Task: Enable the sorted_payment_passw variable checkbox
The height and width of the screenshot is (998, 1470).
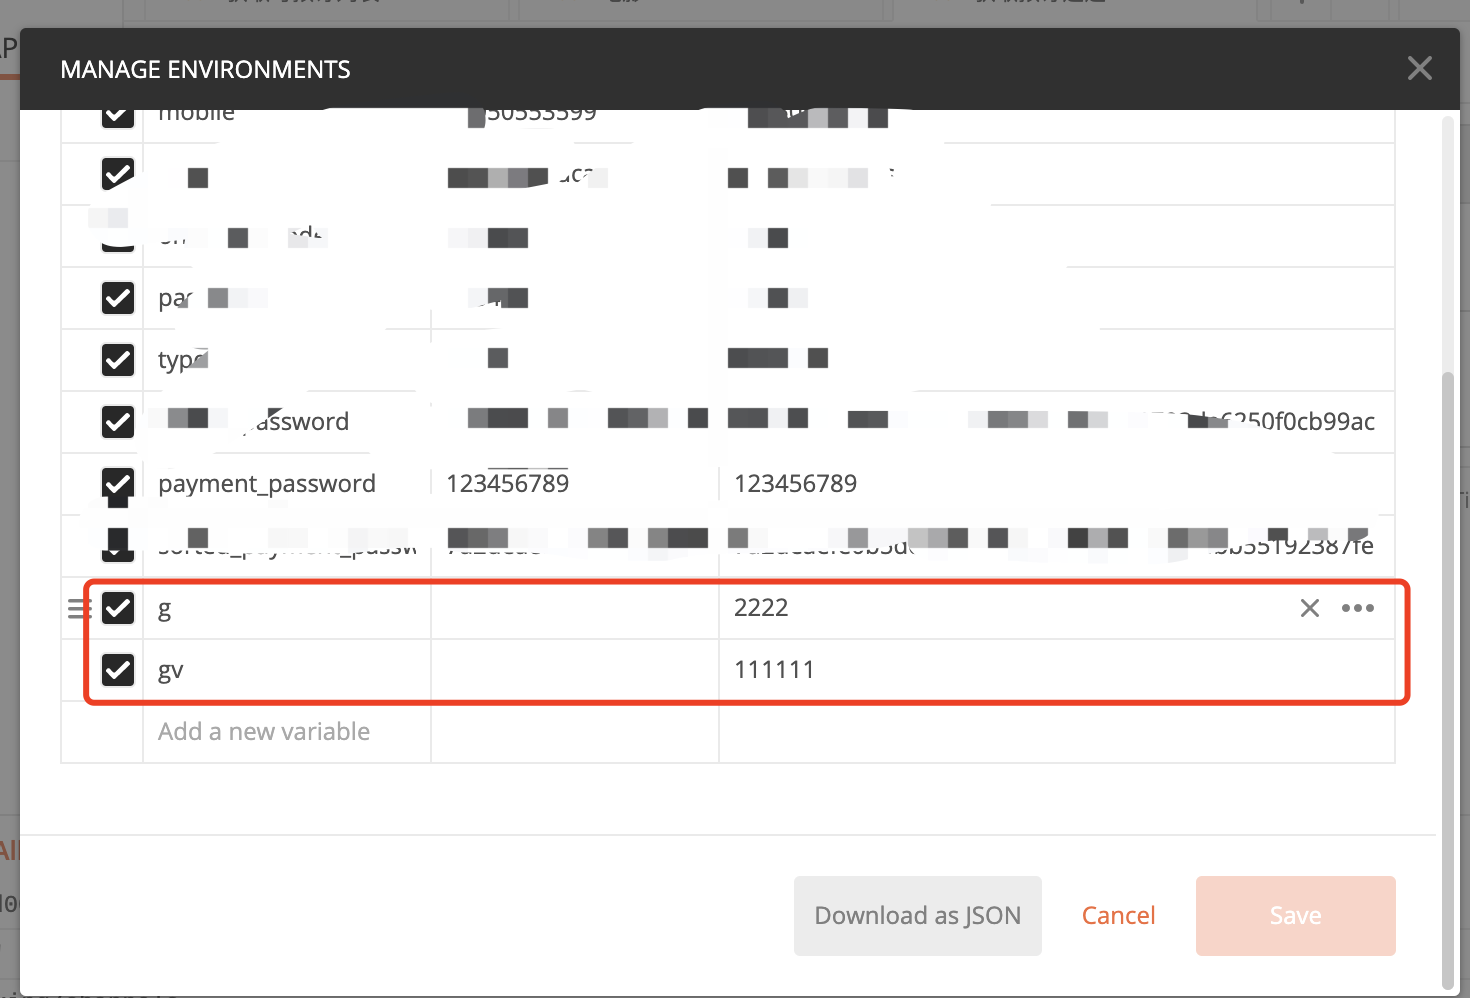Action: coord(117,544)
